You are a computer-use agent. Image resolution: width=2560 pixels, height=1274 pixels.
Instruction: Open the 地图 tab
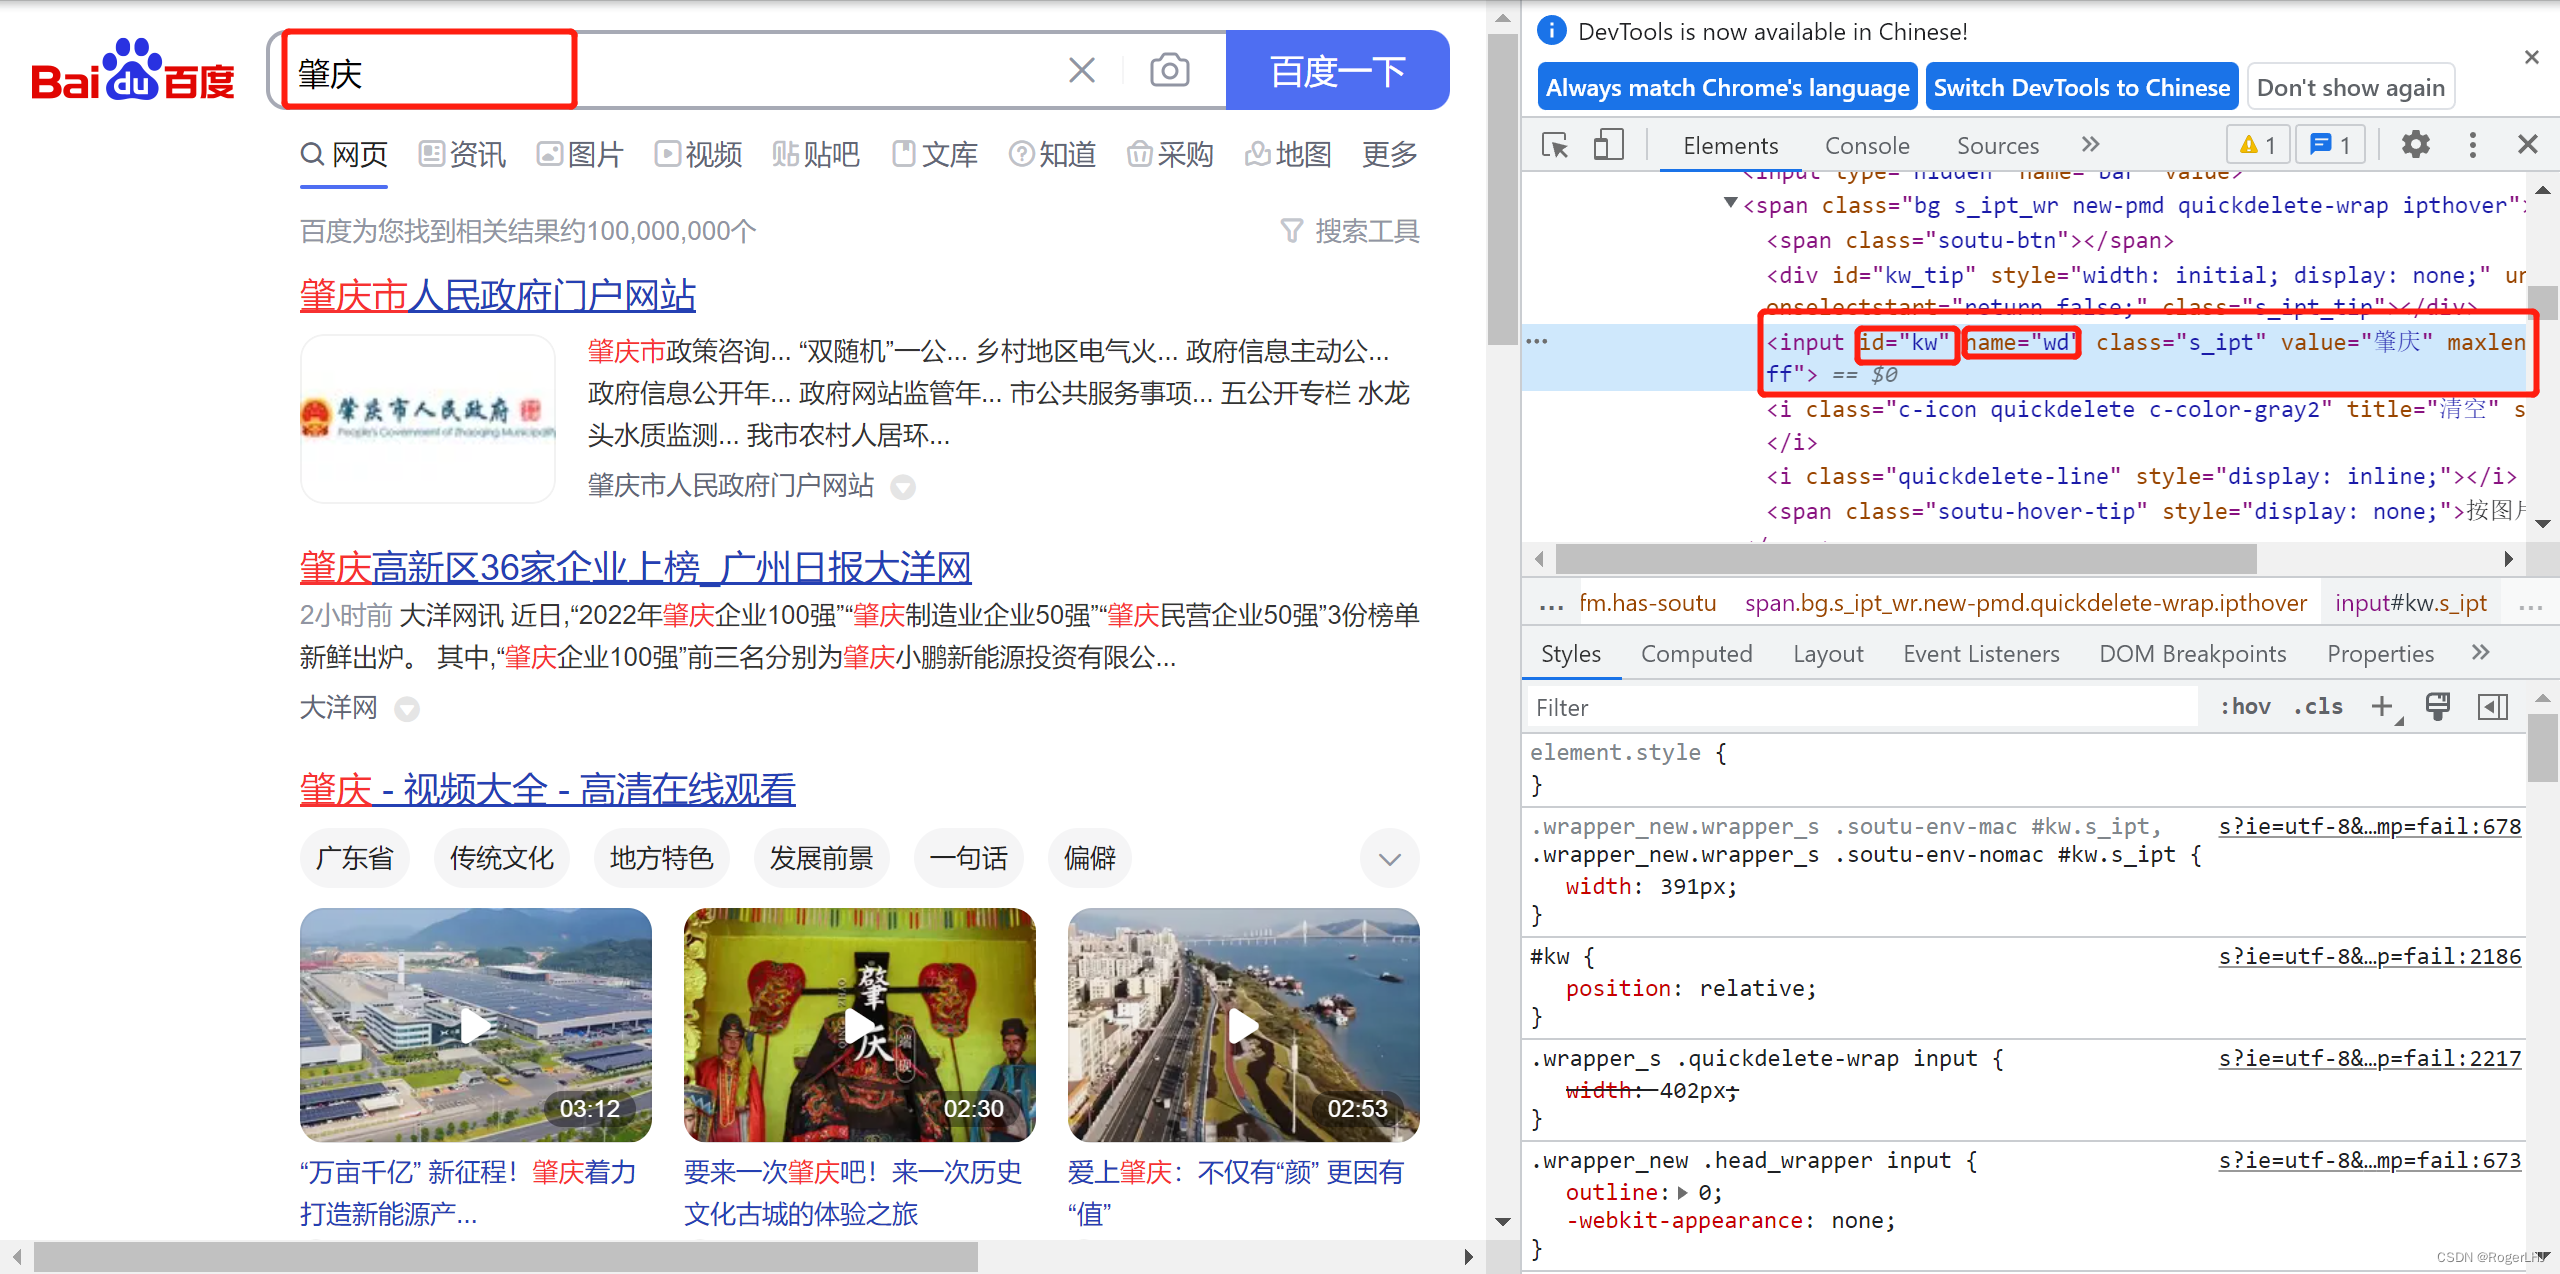[x=1288, y=154]
